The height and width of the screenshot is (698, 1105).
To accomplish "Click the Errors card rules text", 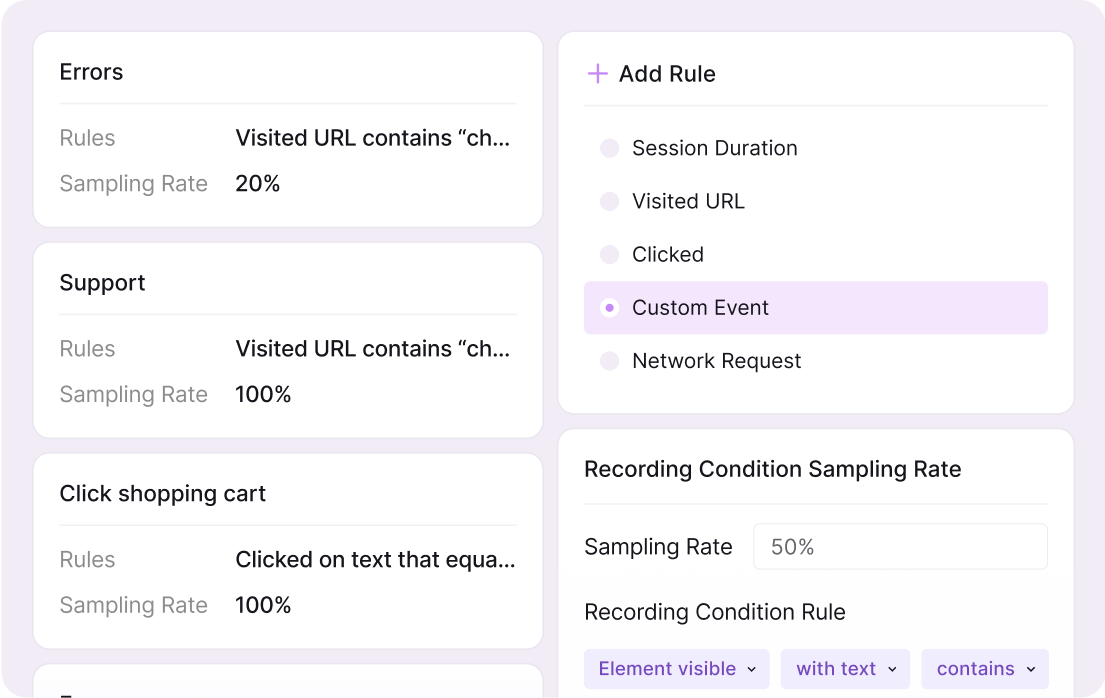I will [373, 138].
